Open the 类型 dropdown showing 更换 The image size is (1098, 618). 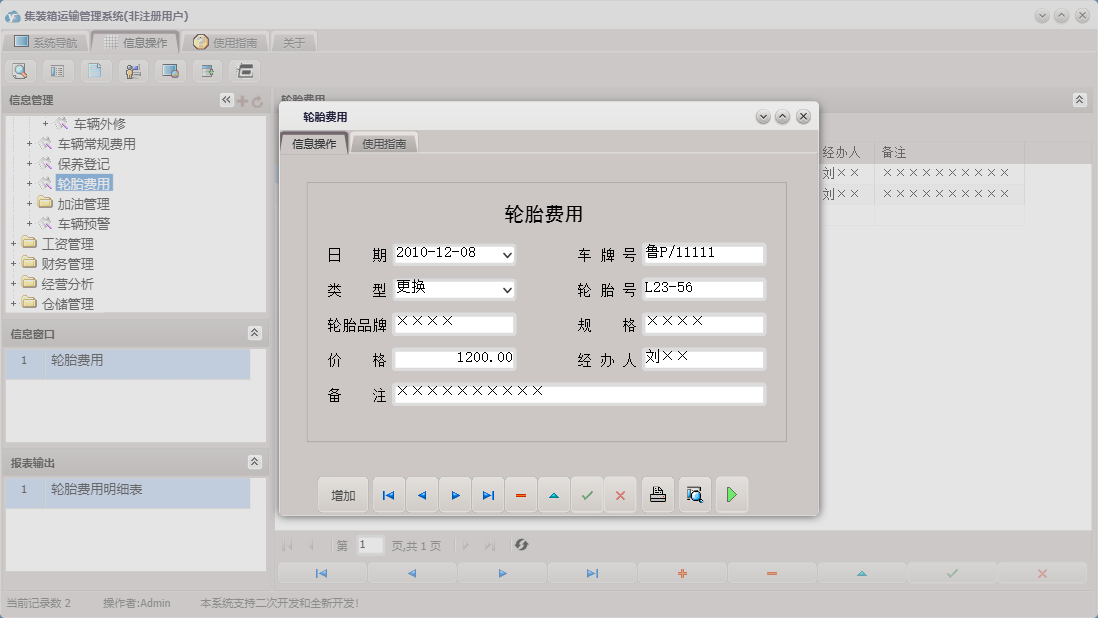(508, 289)
